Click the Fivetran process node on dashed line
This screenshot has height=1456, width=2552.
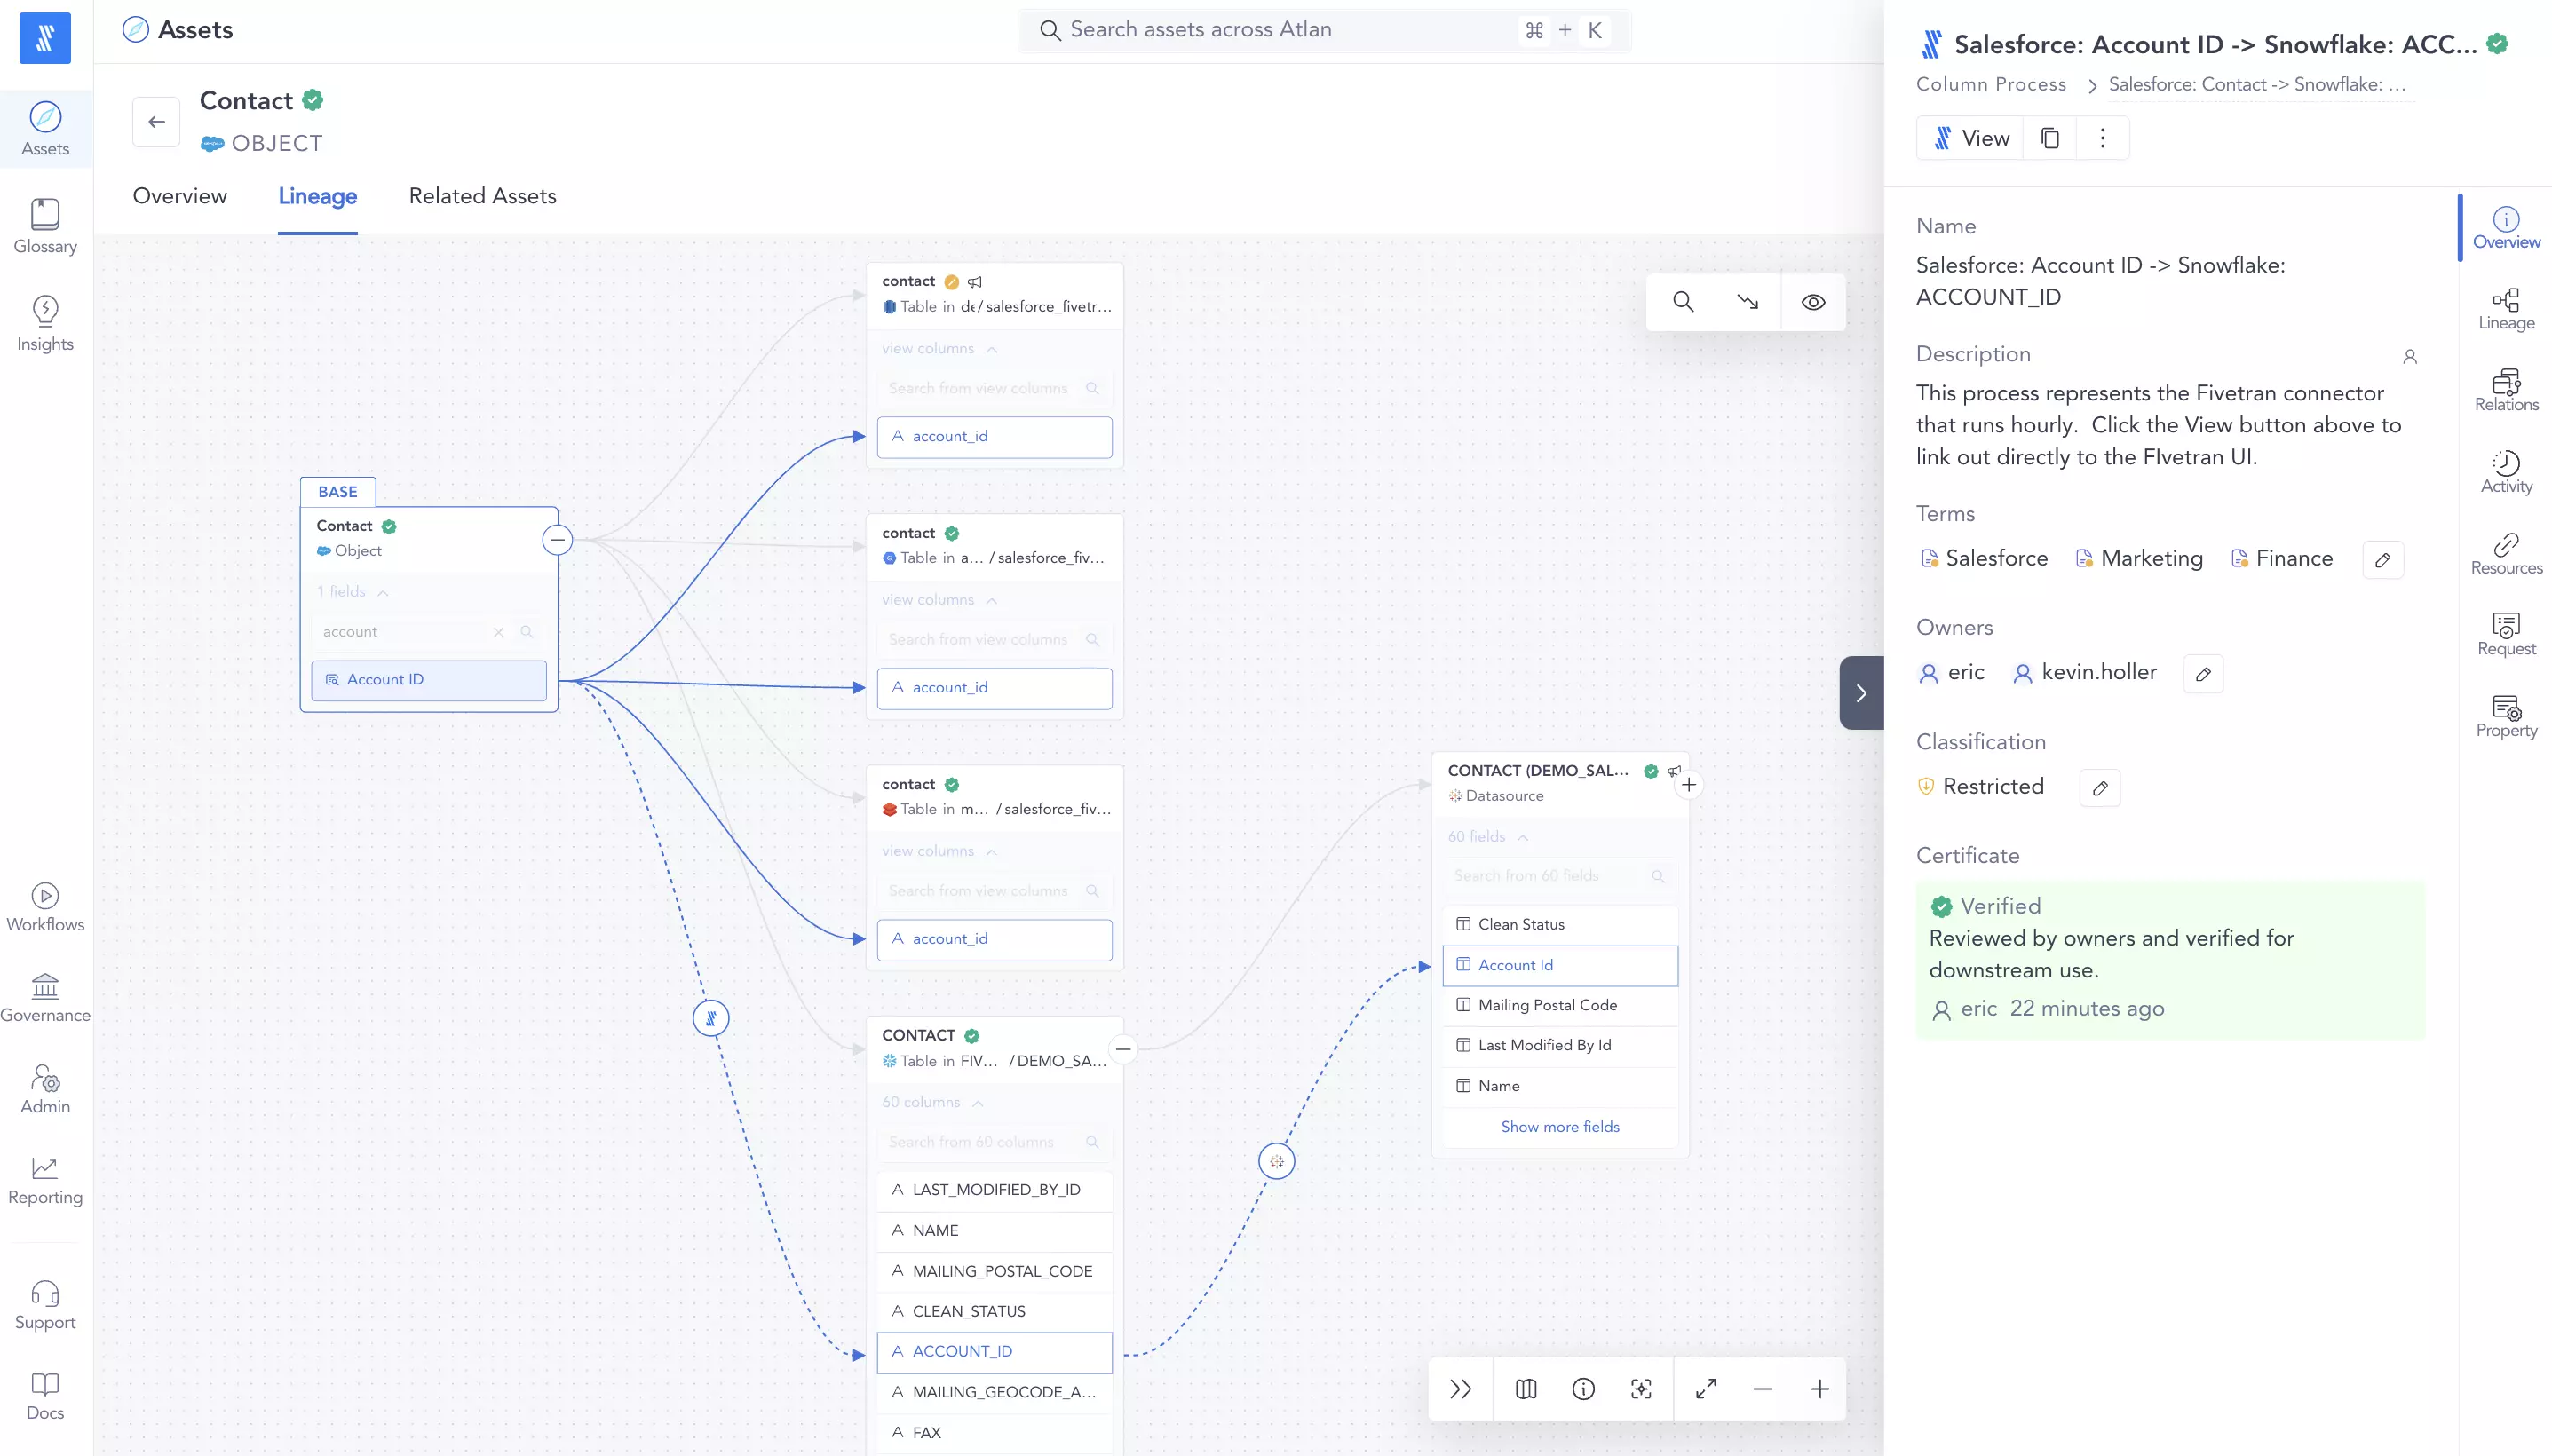[711, 1019]
